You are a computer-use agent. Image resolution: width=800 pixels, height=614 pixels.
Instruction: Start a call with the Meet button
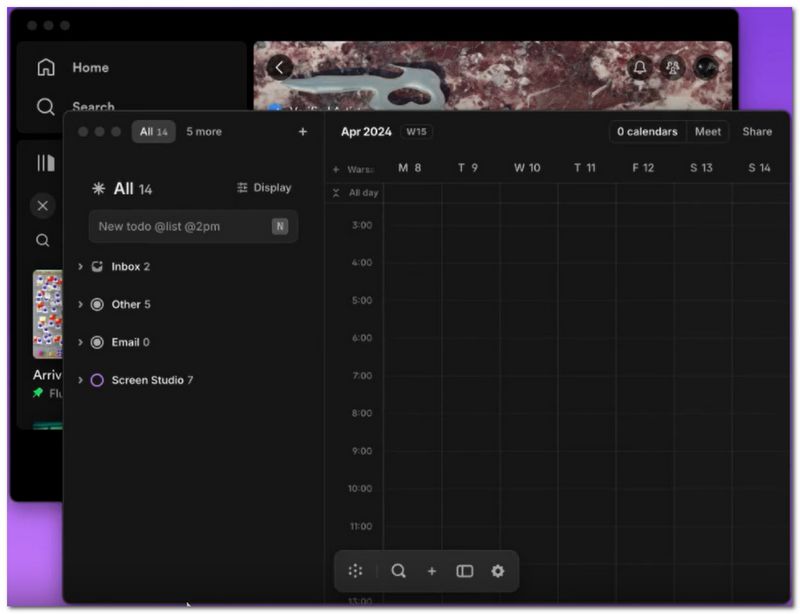coord(707,131)
